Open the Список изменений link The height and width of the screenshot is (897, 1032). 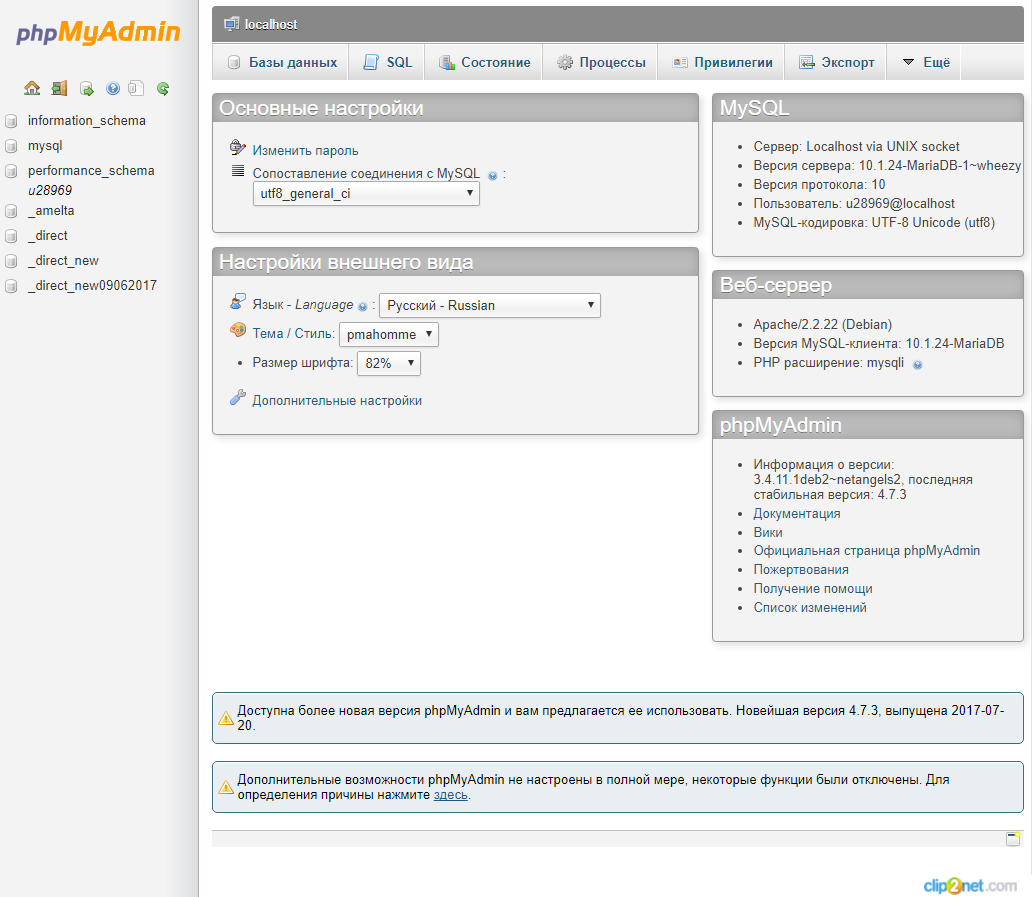(x=810, y=608)
